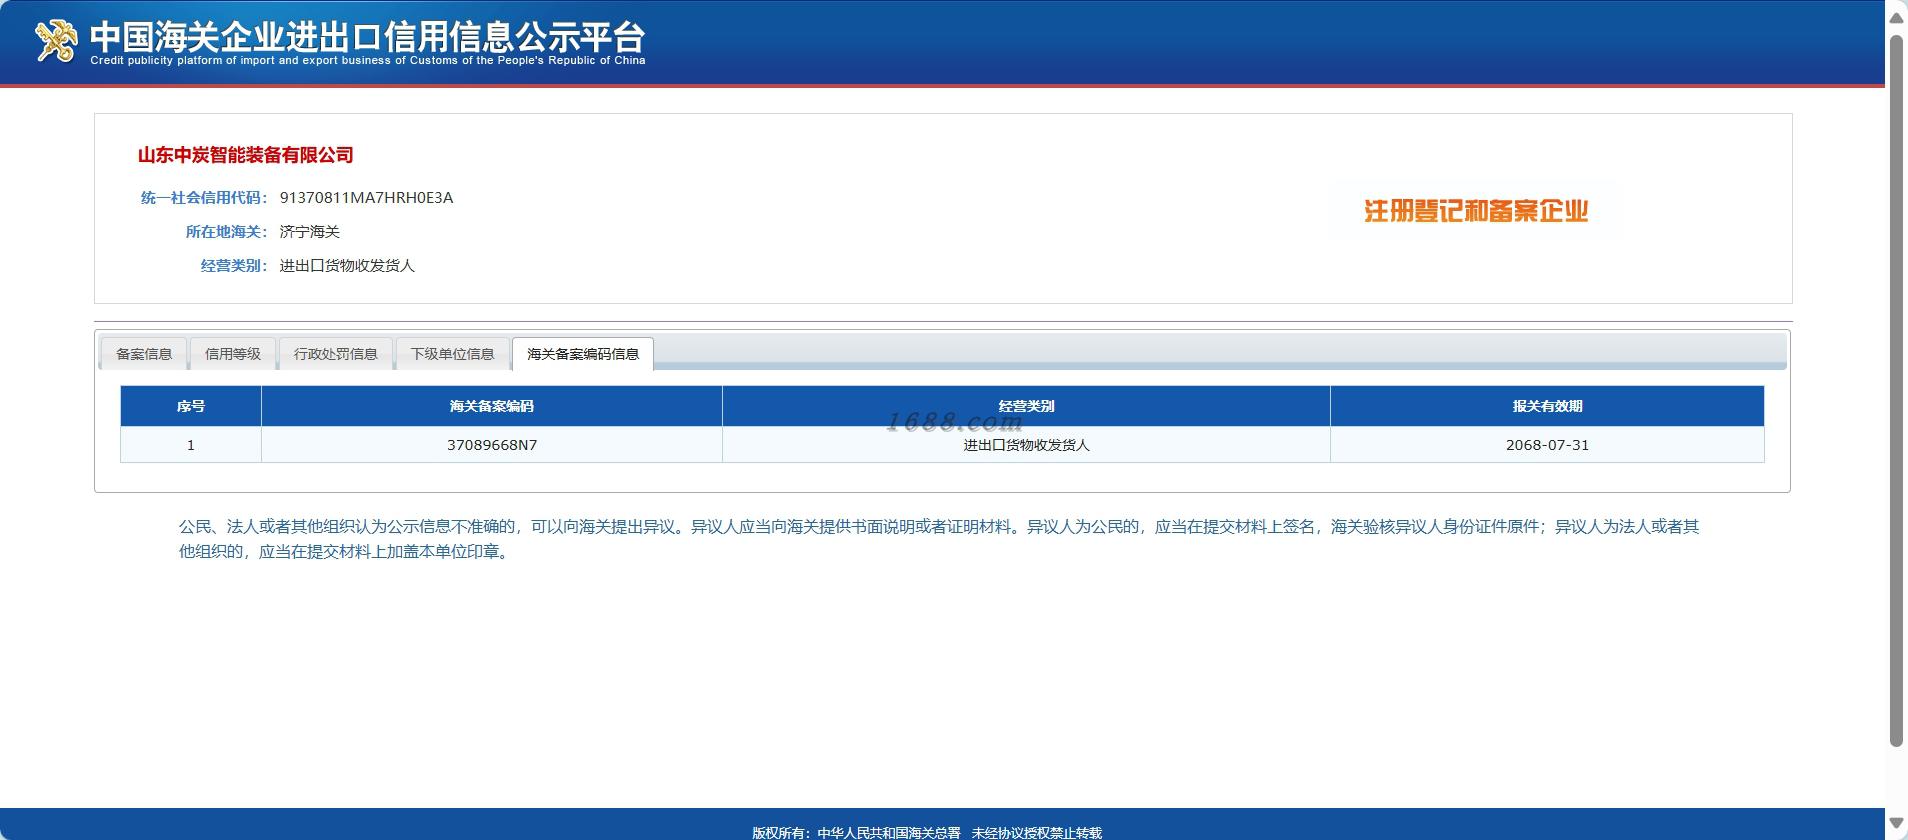This screenshot has height=840, width=1908.
Task: Click the 进出口货物收发货人 value under 经营类别 label
Action: pyautogui.click(x=347, y=266)
